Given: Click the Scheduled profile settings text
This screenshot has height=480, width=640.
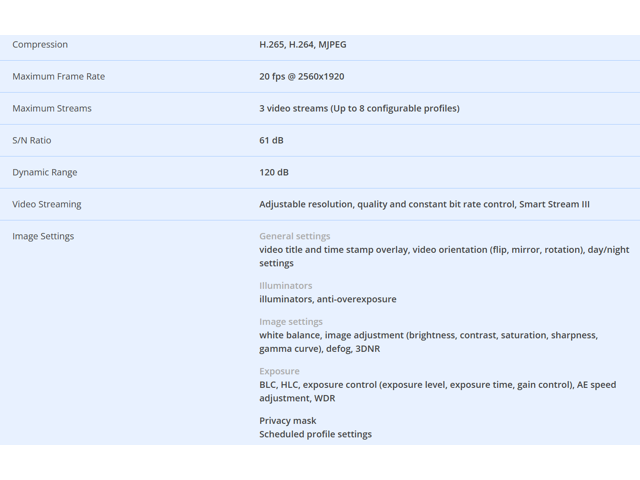Looking at the screenshot, I should point(315,434).
